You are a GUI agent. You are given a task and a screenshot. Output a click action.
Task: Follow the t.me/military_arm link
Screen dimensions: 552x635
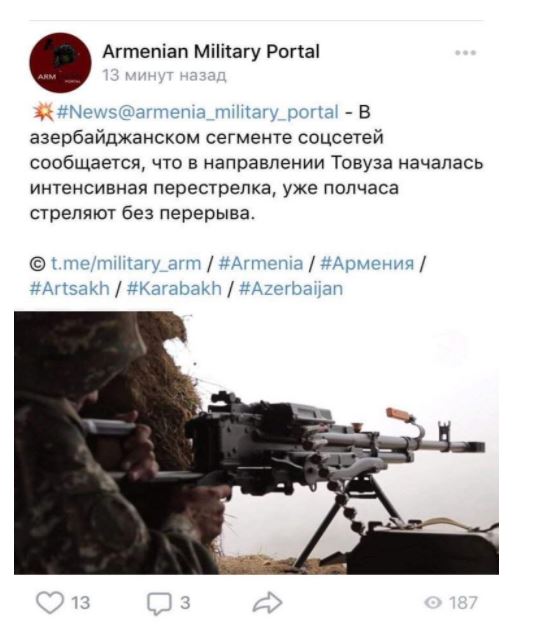126,264
